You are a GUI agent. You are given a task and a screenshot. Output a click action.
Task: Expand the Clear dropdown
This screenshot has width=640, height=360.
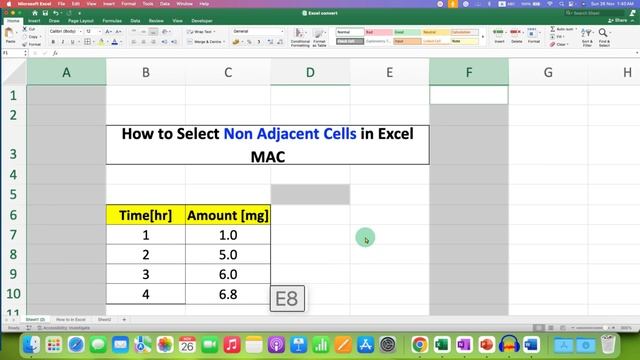568,44
